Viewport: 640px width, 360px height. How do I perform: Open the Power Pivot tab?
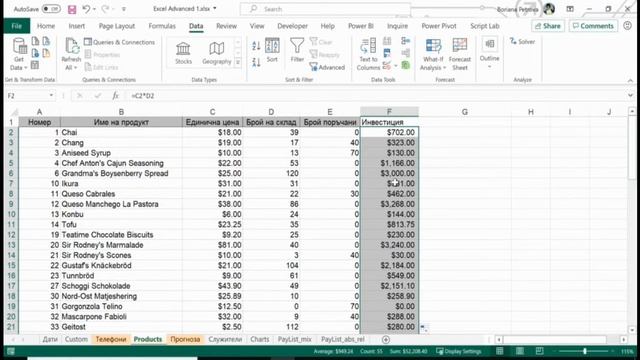(x=439, y=26)
